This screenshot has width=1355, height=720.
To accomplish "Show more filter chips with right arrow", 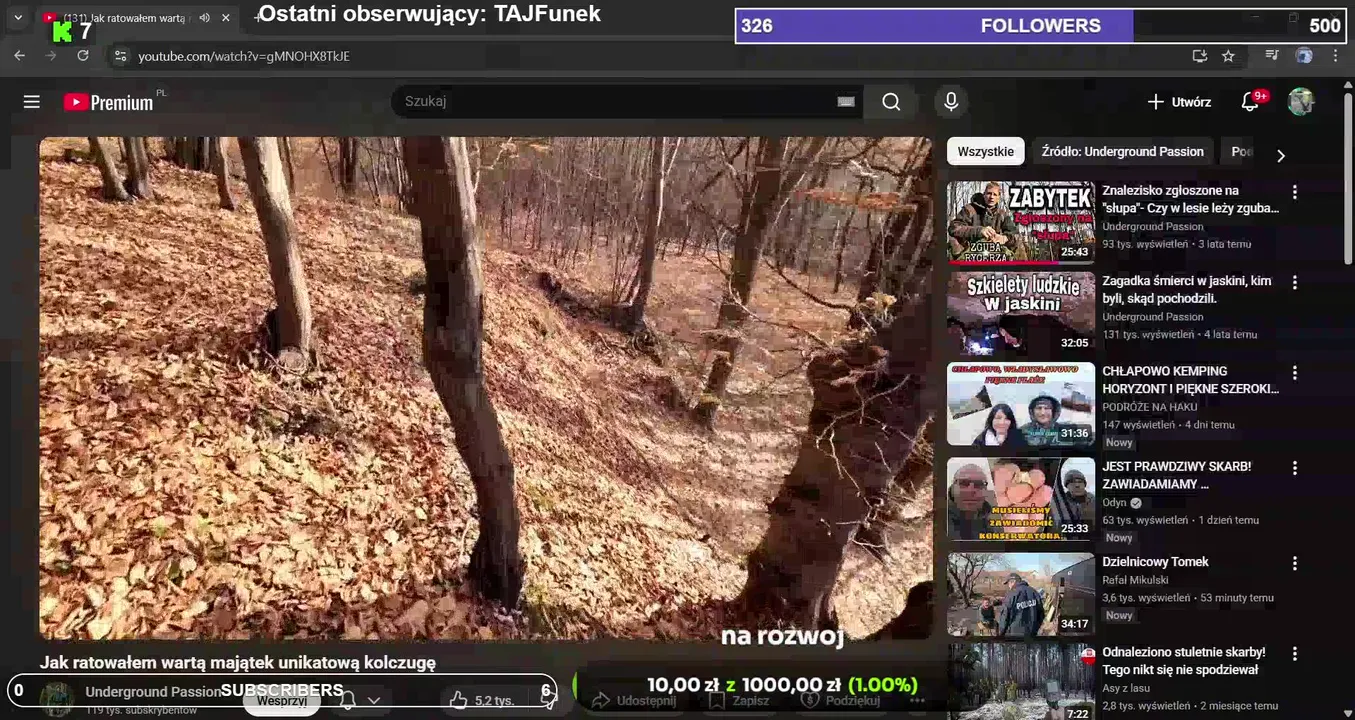I will [x=1280, y=155].
